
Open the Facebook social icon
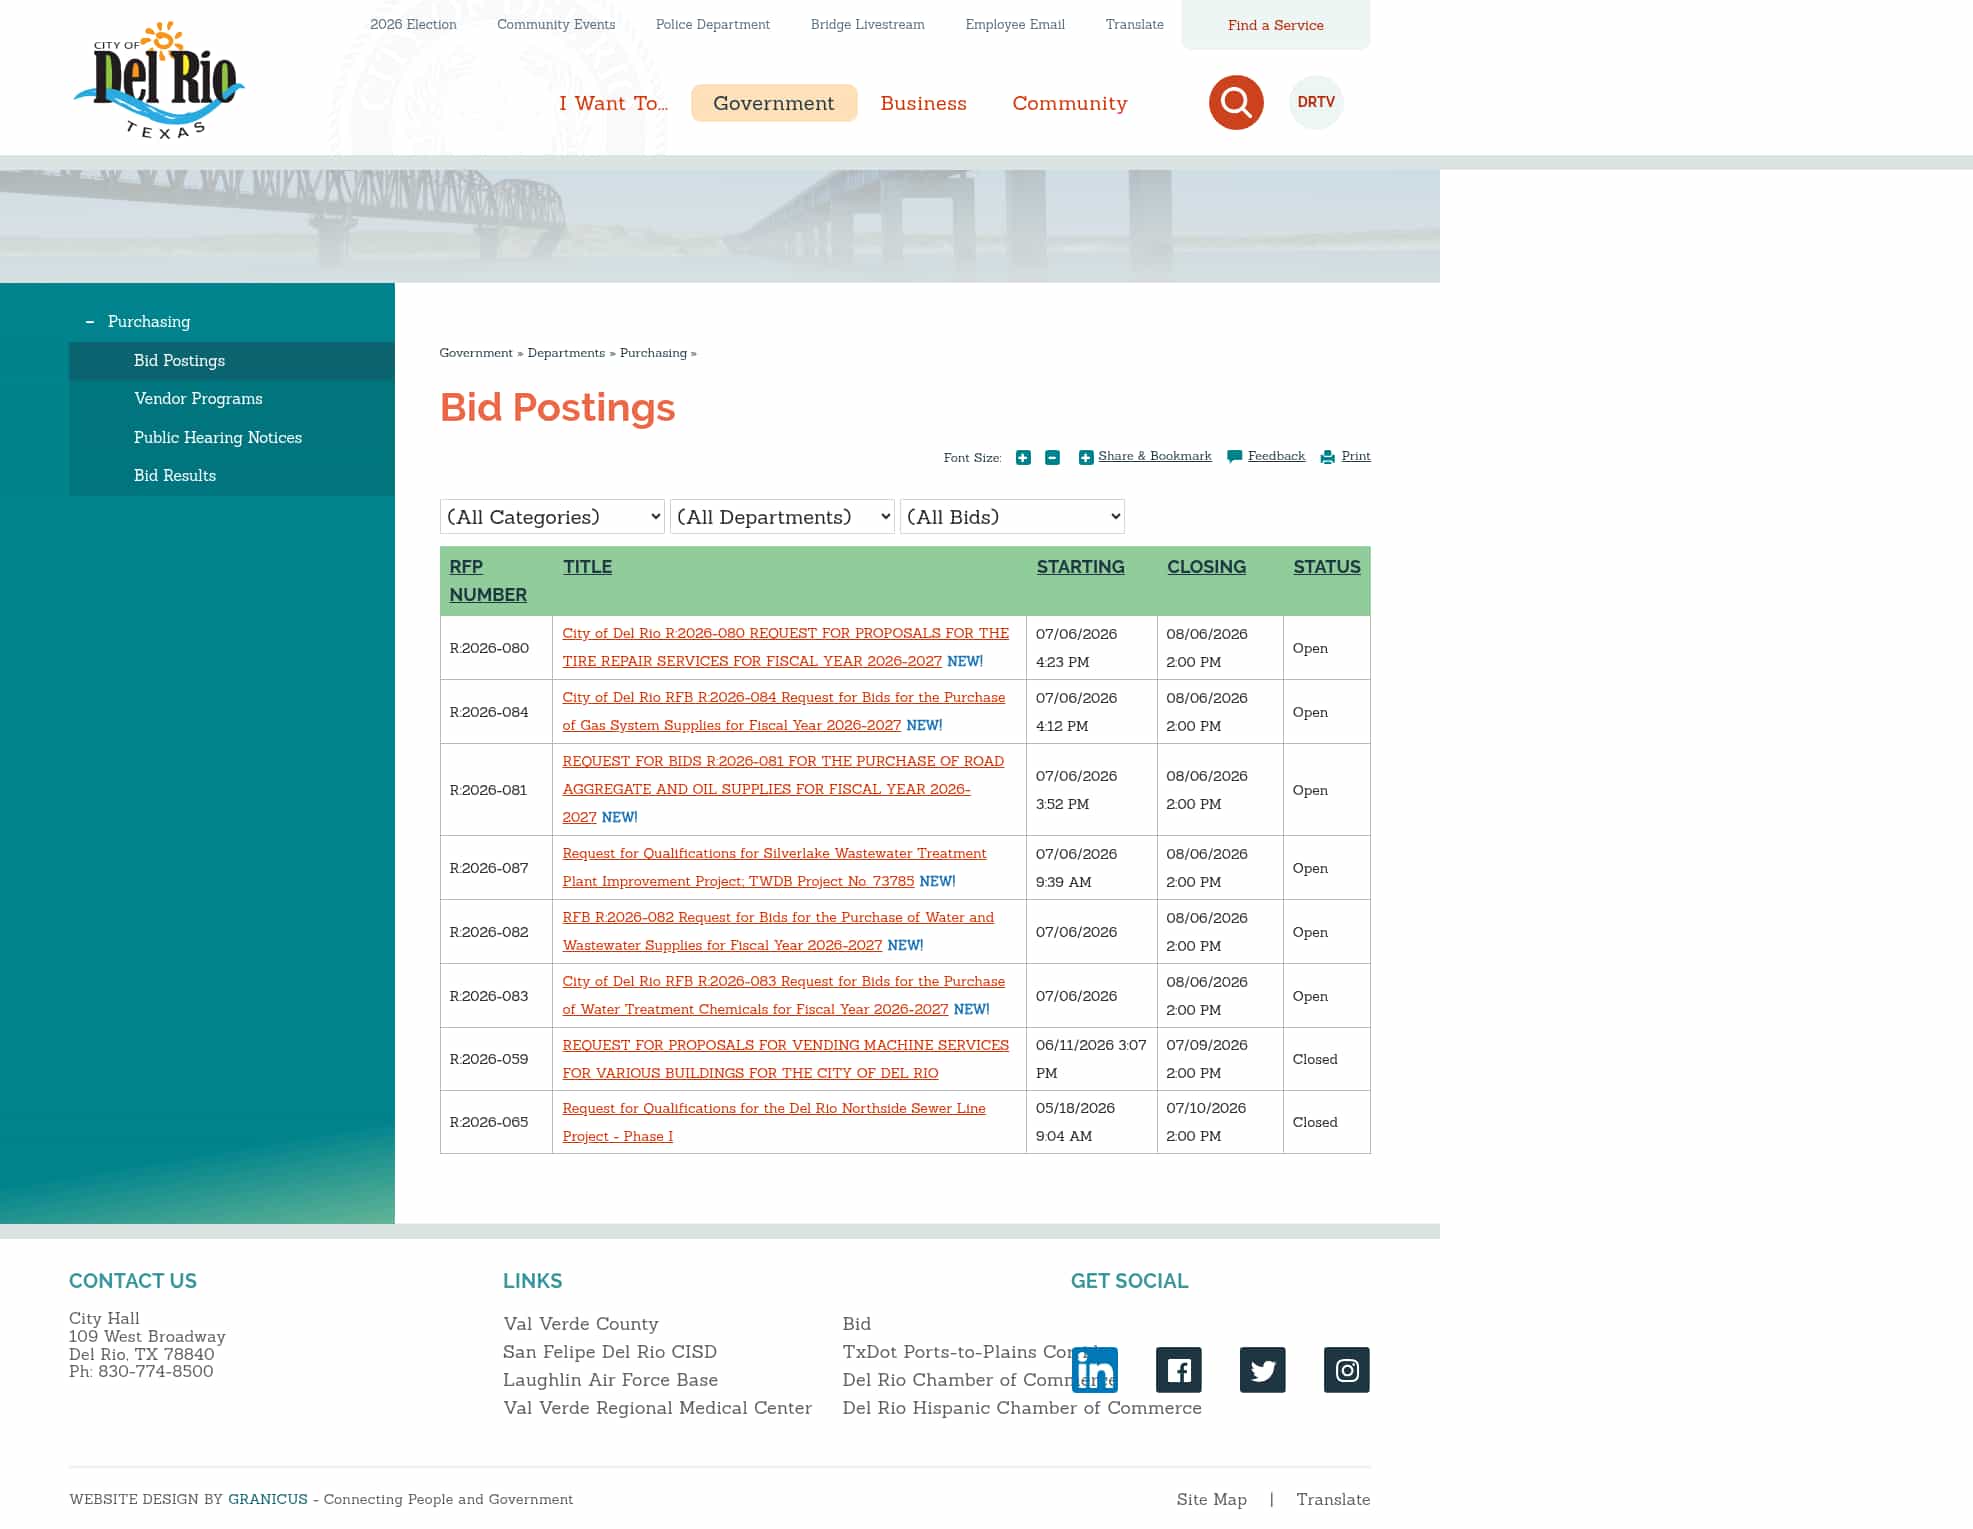point(1179,1370)
